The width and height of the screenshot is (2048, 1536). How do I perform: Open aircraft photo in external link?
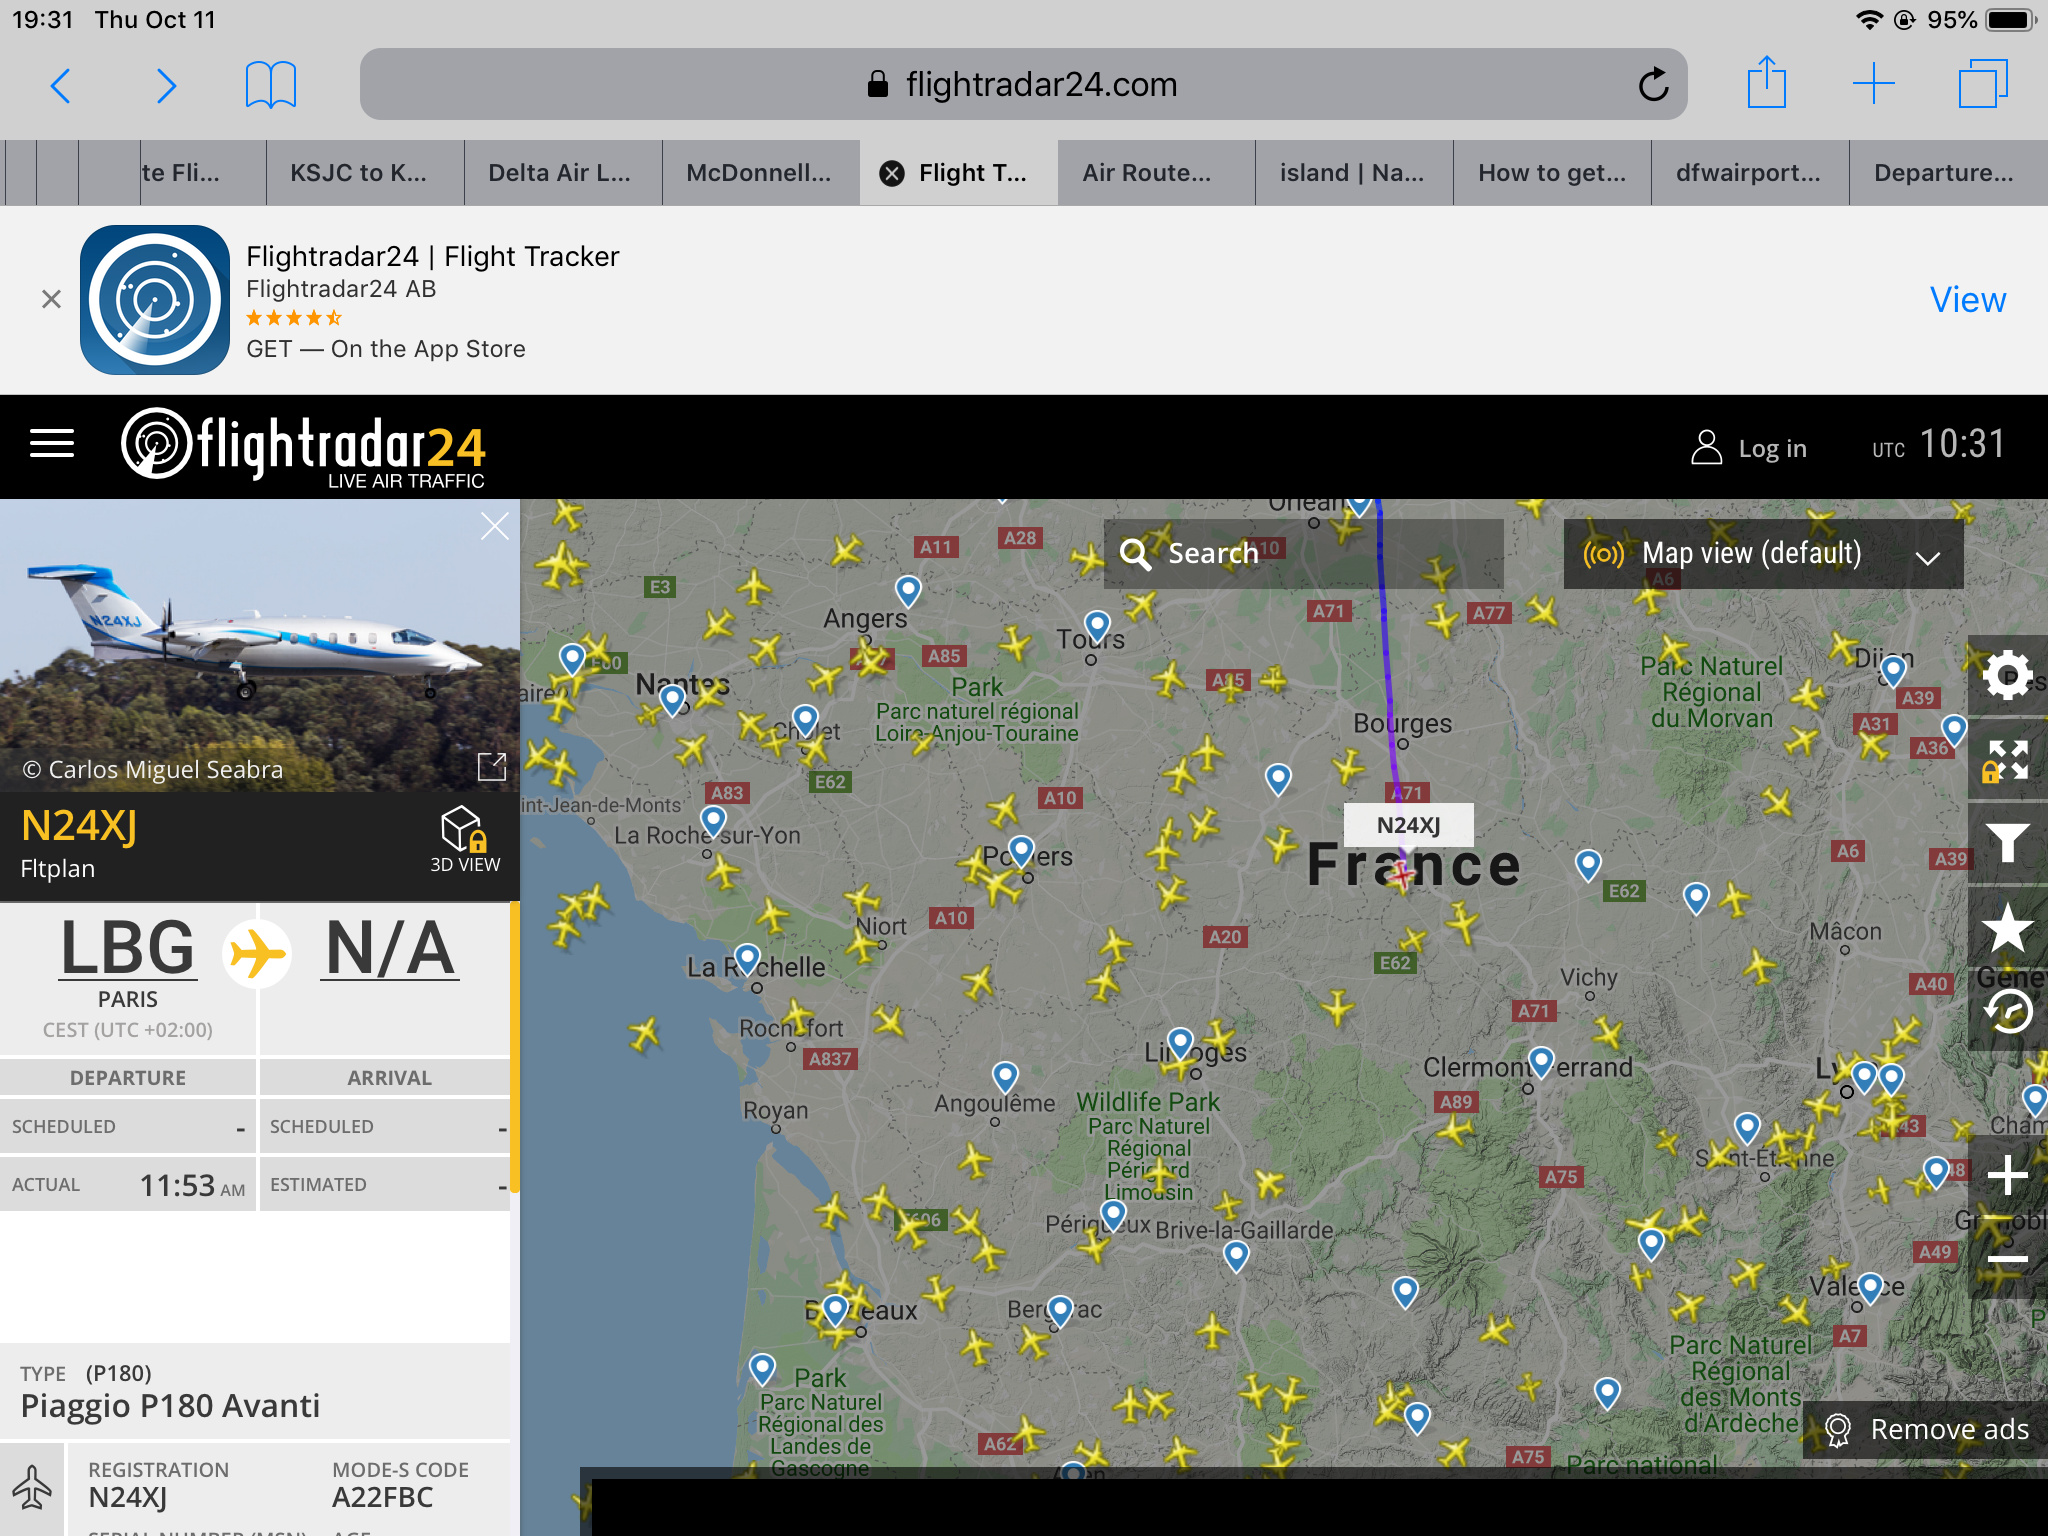[x=491, y=767]
